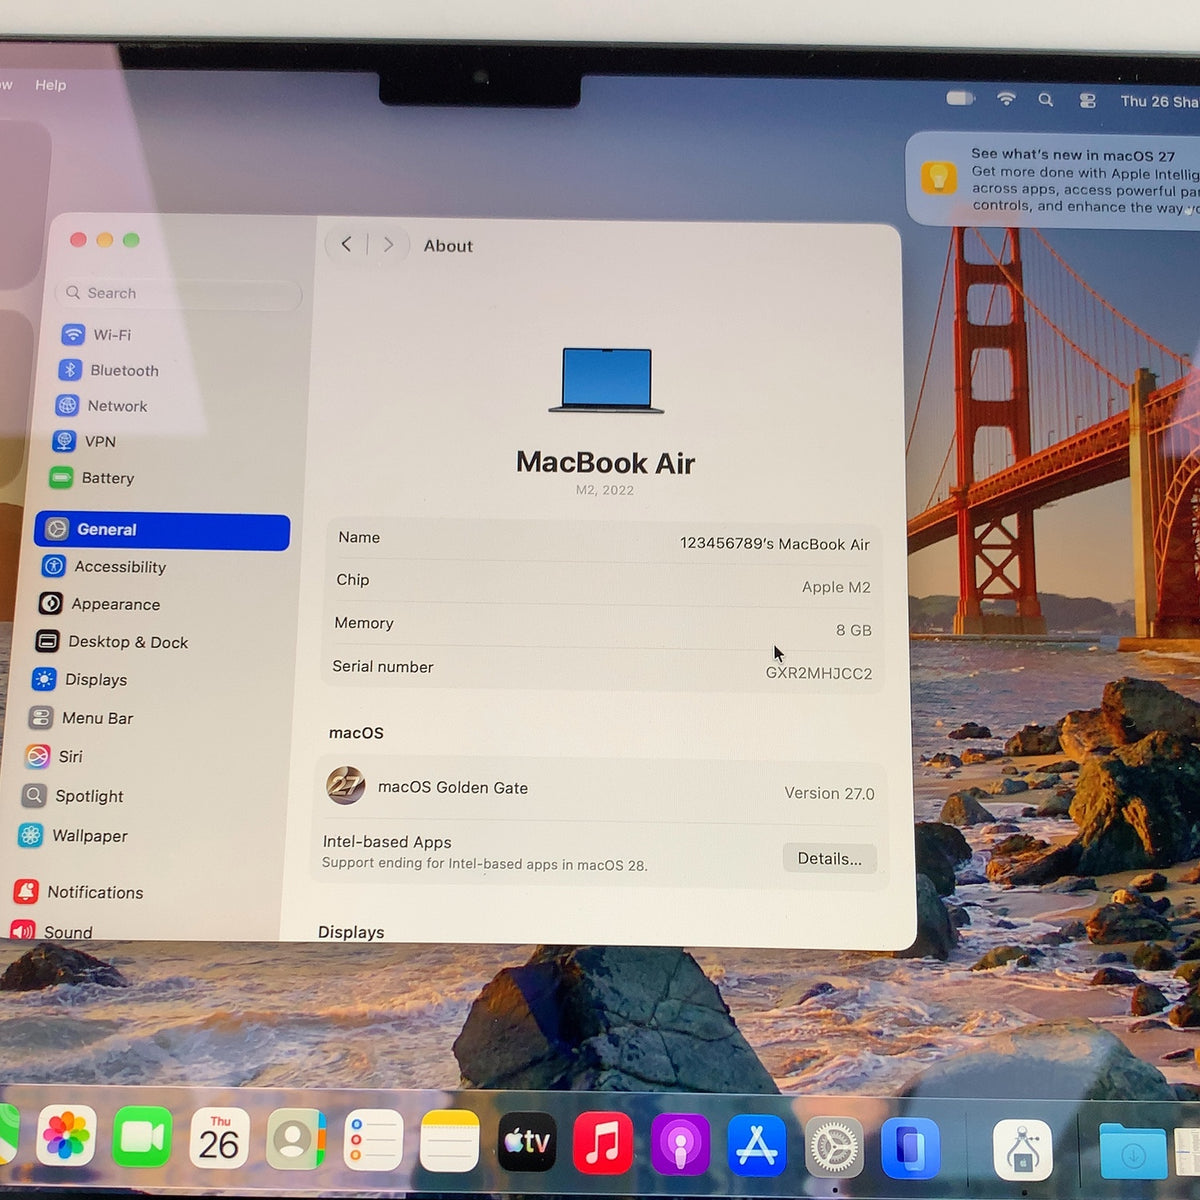Click the Version 27.0 text
The image size is (1200, 1200).
coord(829,793)
